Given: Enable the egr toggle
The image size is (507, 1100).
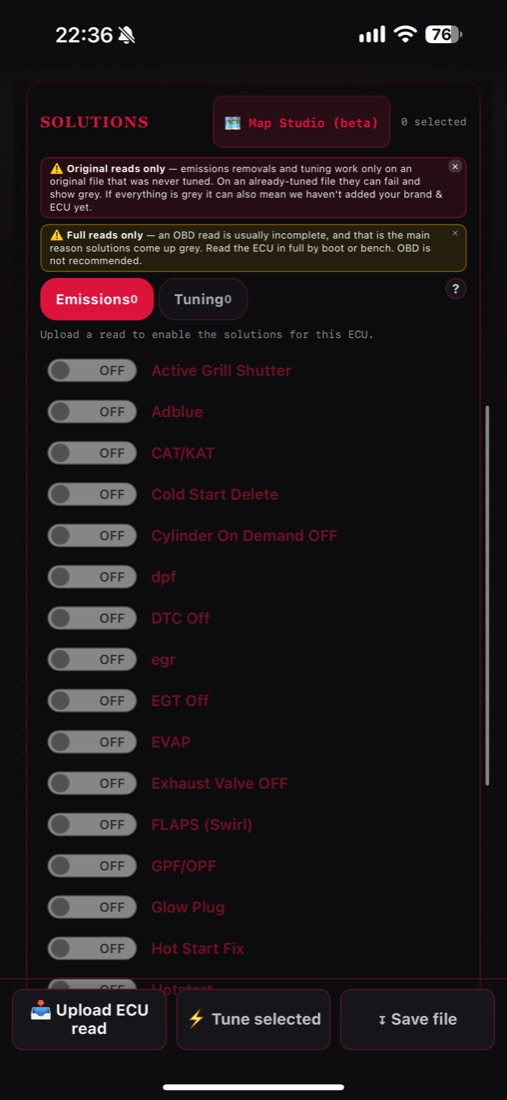Looking at the screenshot, I should [92, 659].
